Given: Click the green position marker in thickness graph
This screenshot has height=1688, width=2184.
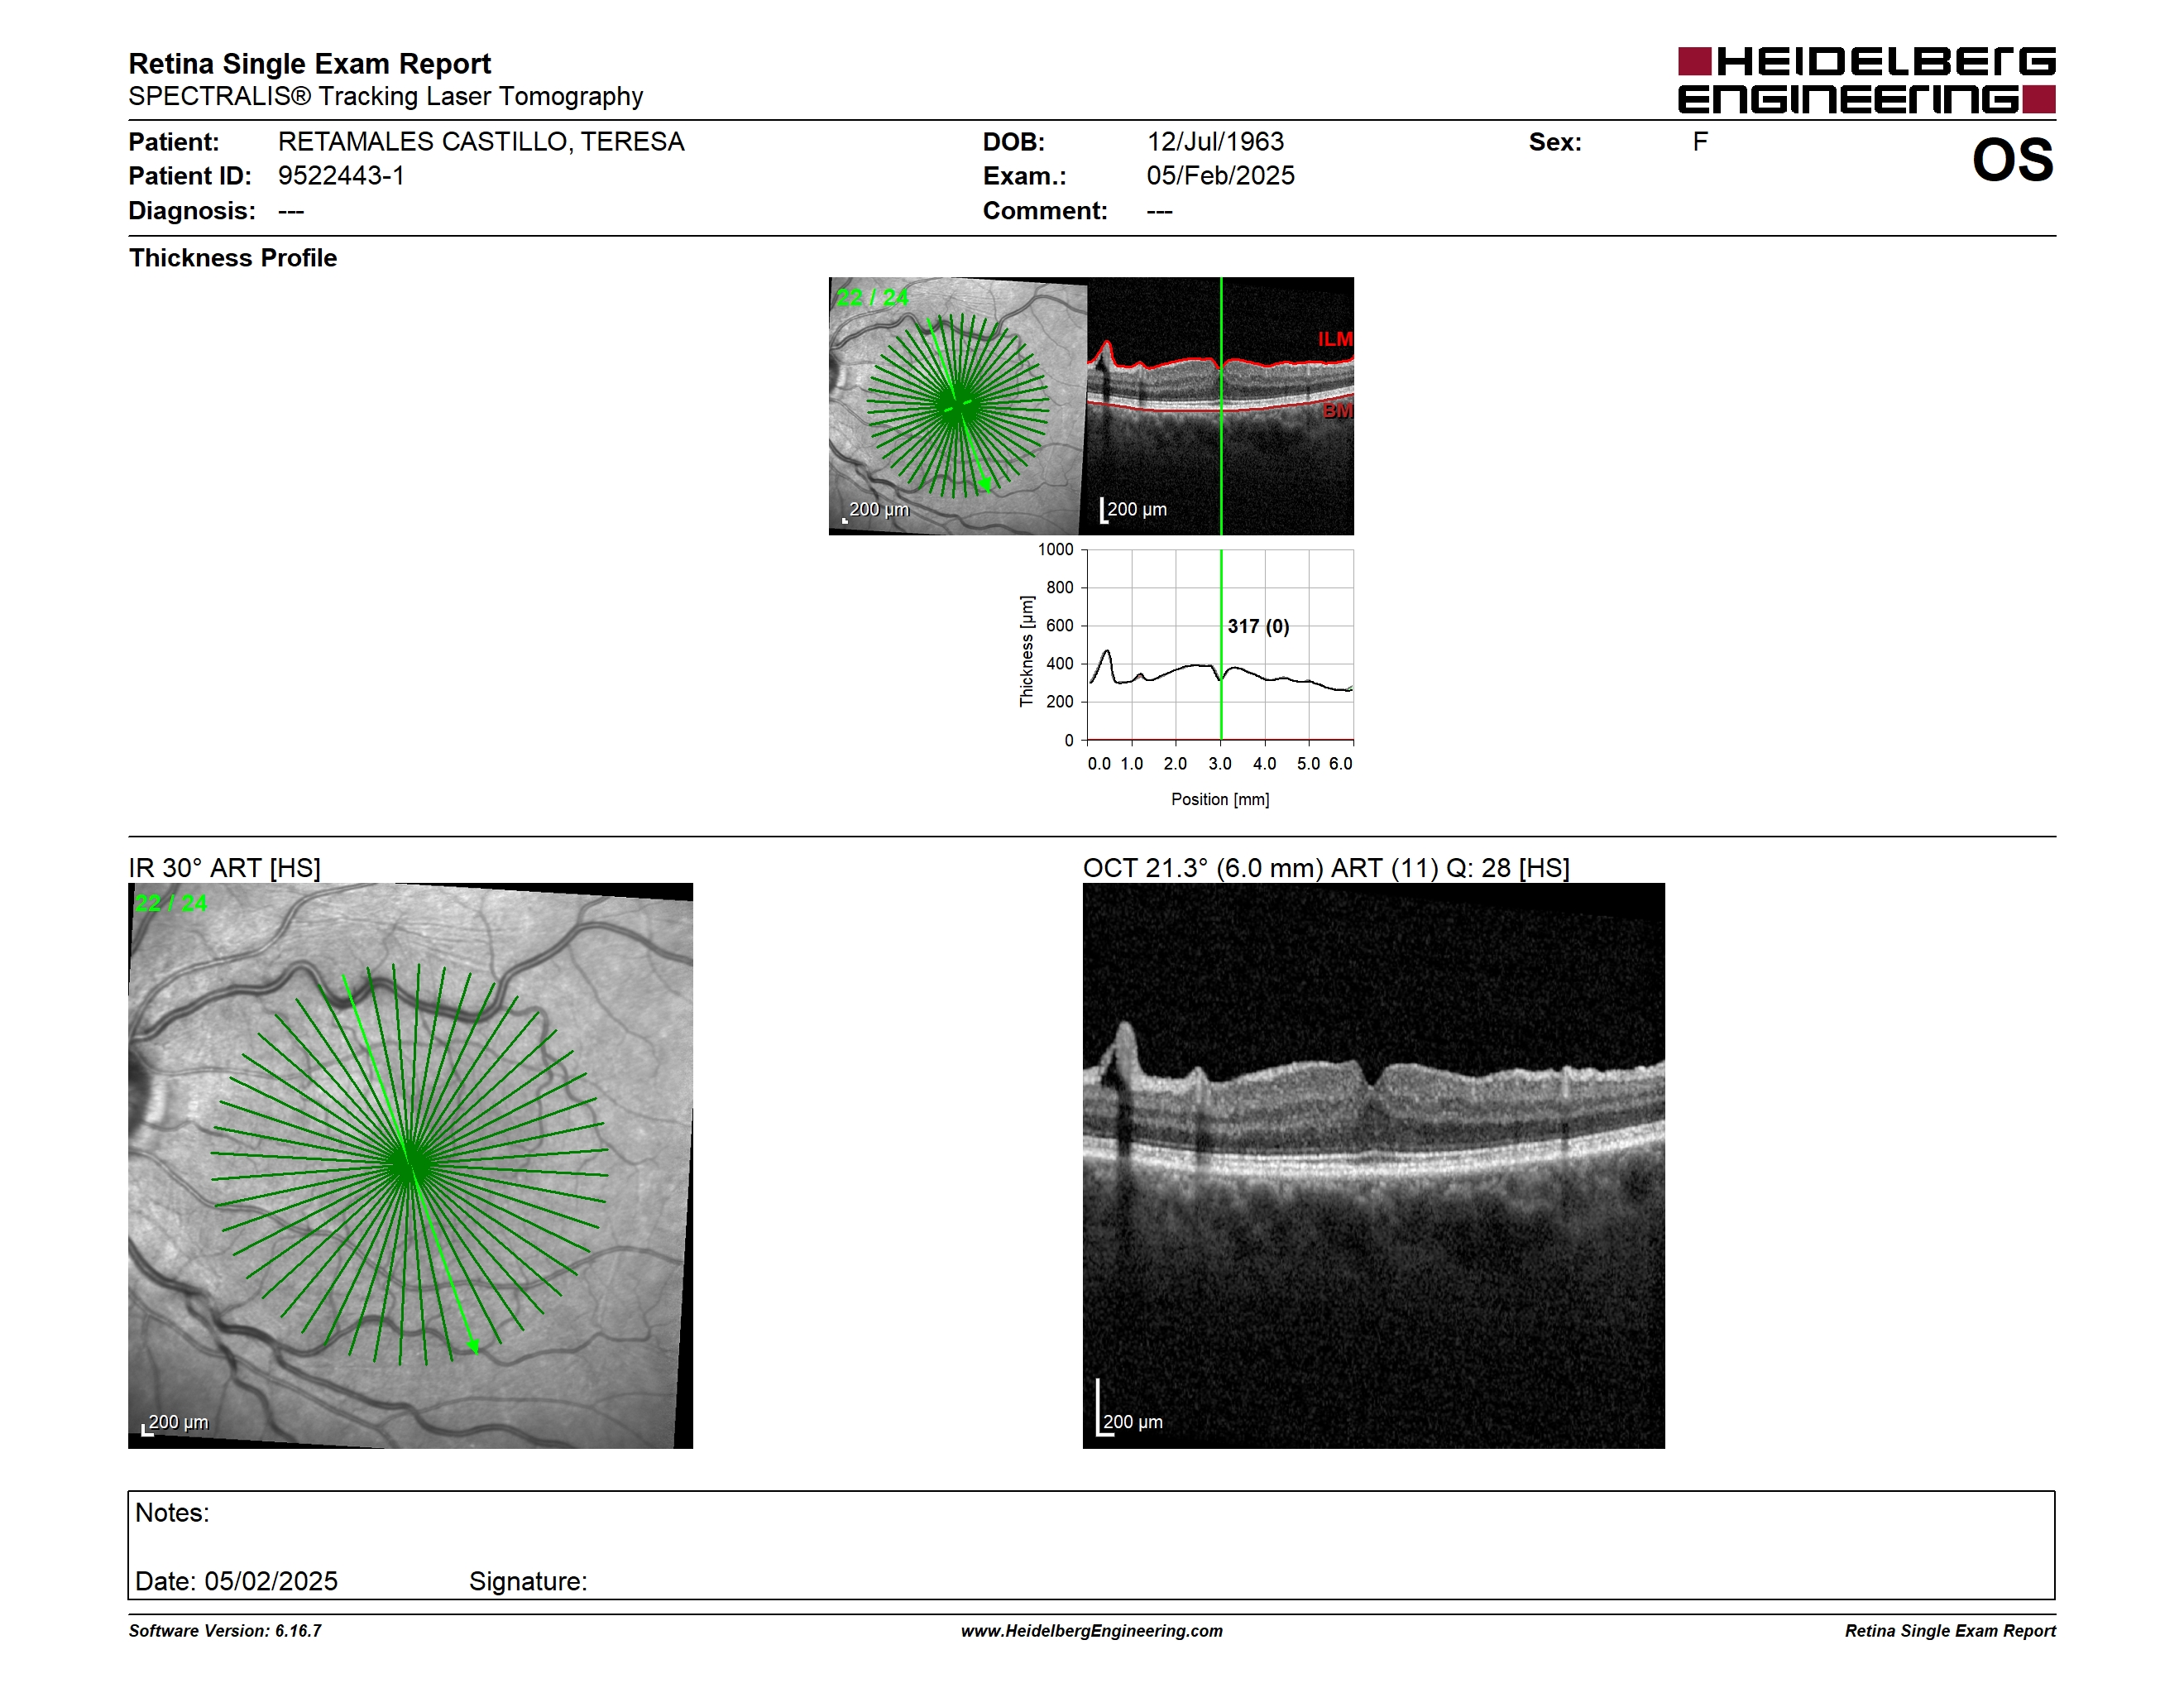Looking at the screenshot, I should (x=1221, y=645).
